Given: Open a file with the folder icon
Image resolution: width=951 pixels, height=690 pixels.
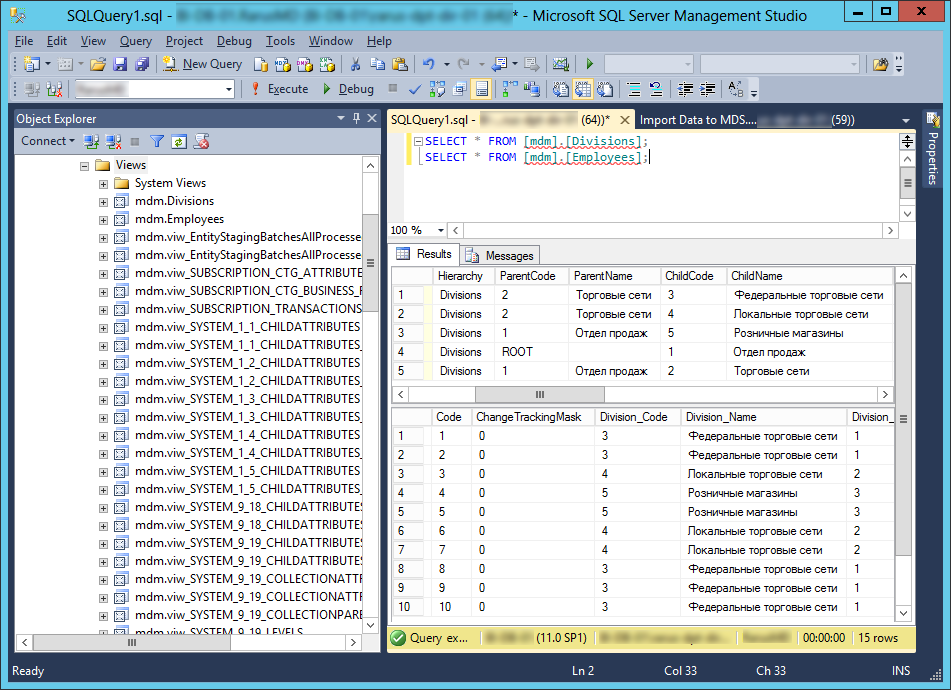Looking at the screenshot, I should coord(98,64).
